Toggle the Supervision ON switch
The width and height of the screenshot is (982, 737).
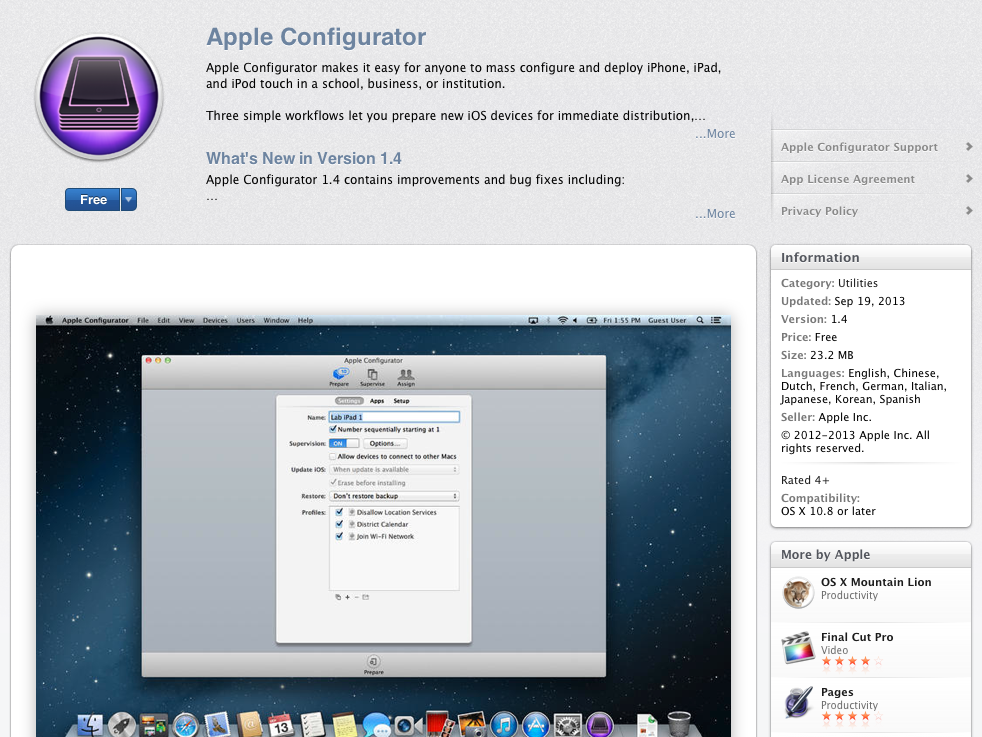pyautogui.click(x=342, y=443)
